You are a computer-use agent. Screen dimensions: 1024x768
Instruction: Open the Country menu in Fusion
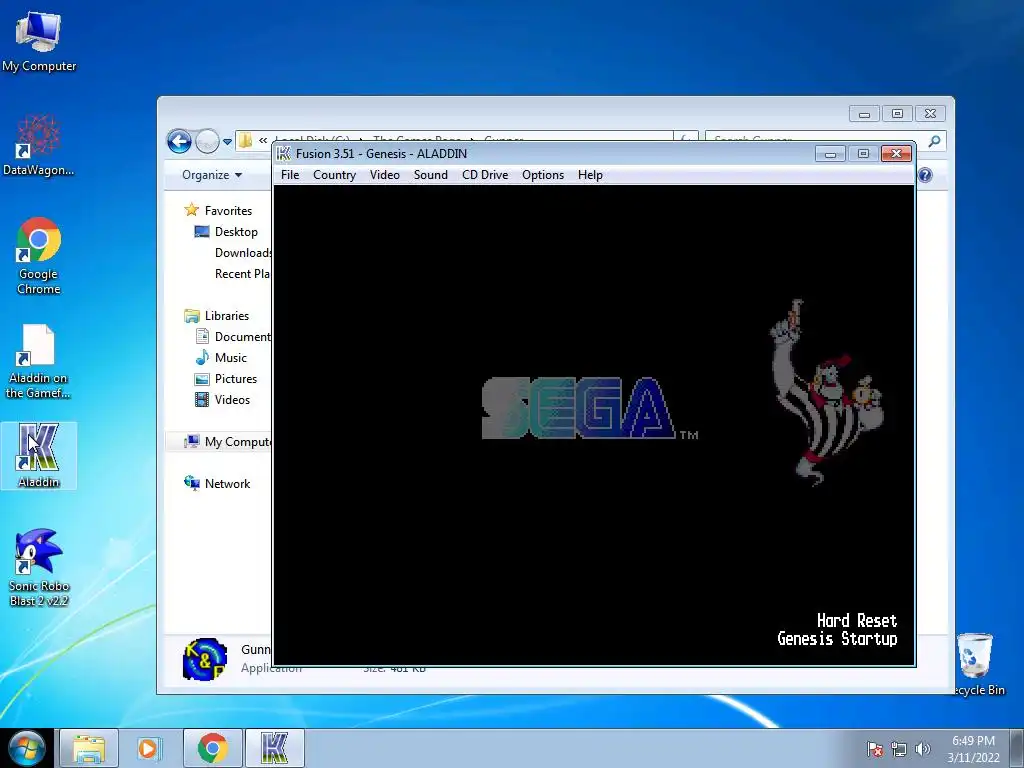click(334, 175)
